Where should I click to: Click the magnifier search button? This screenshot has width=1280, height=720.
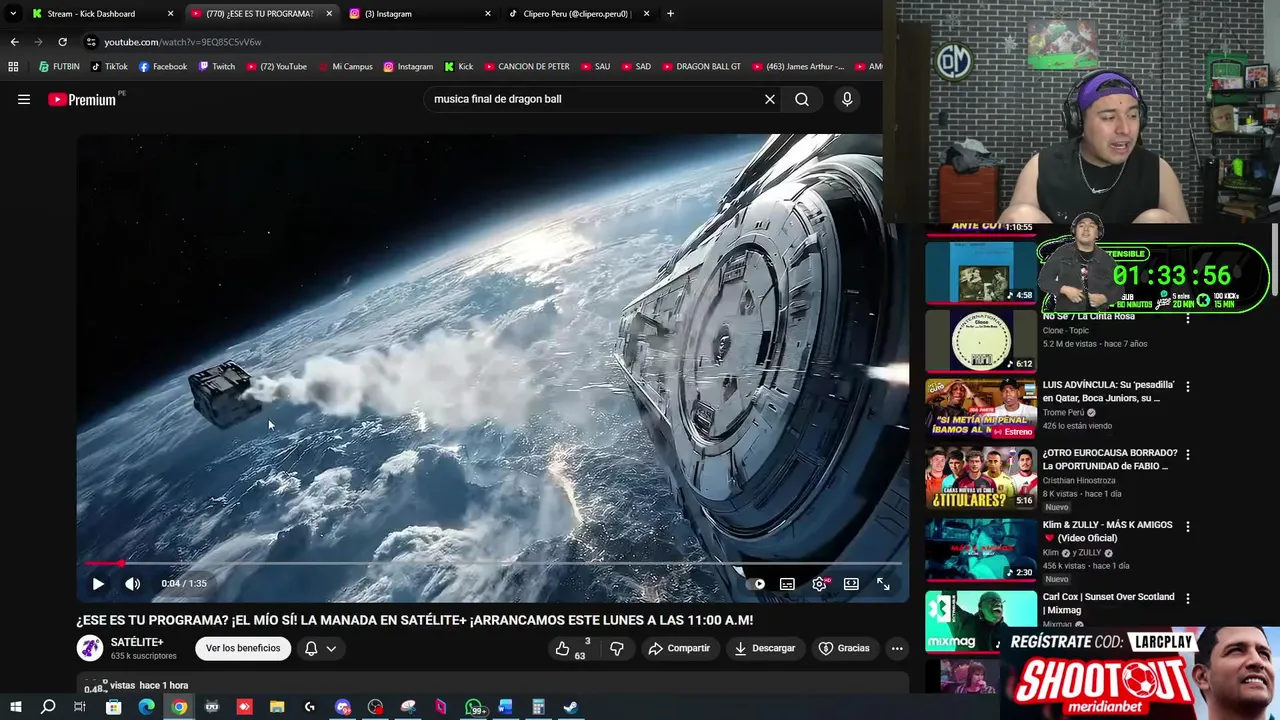point(802,99)
